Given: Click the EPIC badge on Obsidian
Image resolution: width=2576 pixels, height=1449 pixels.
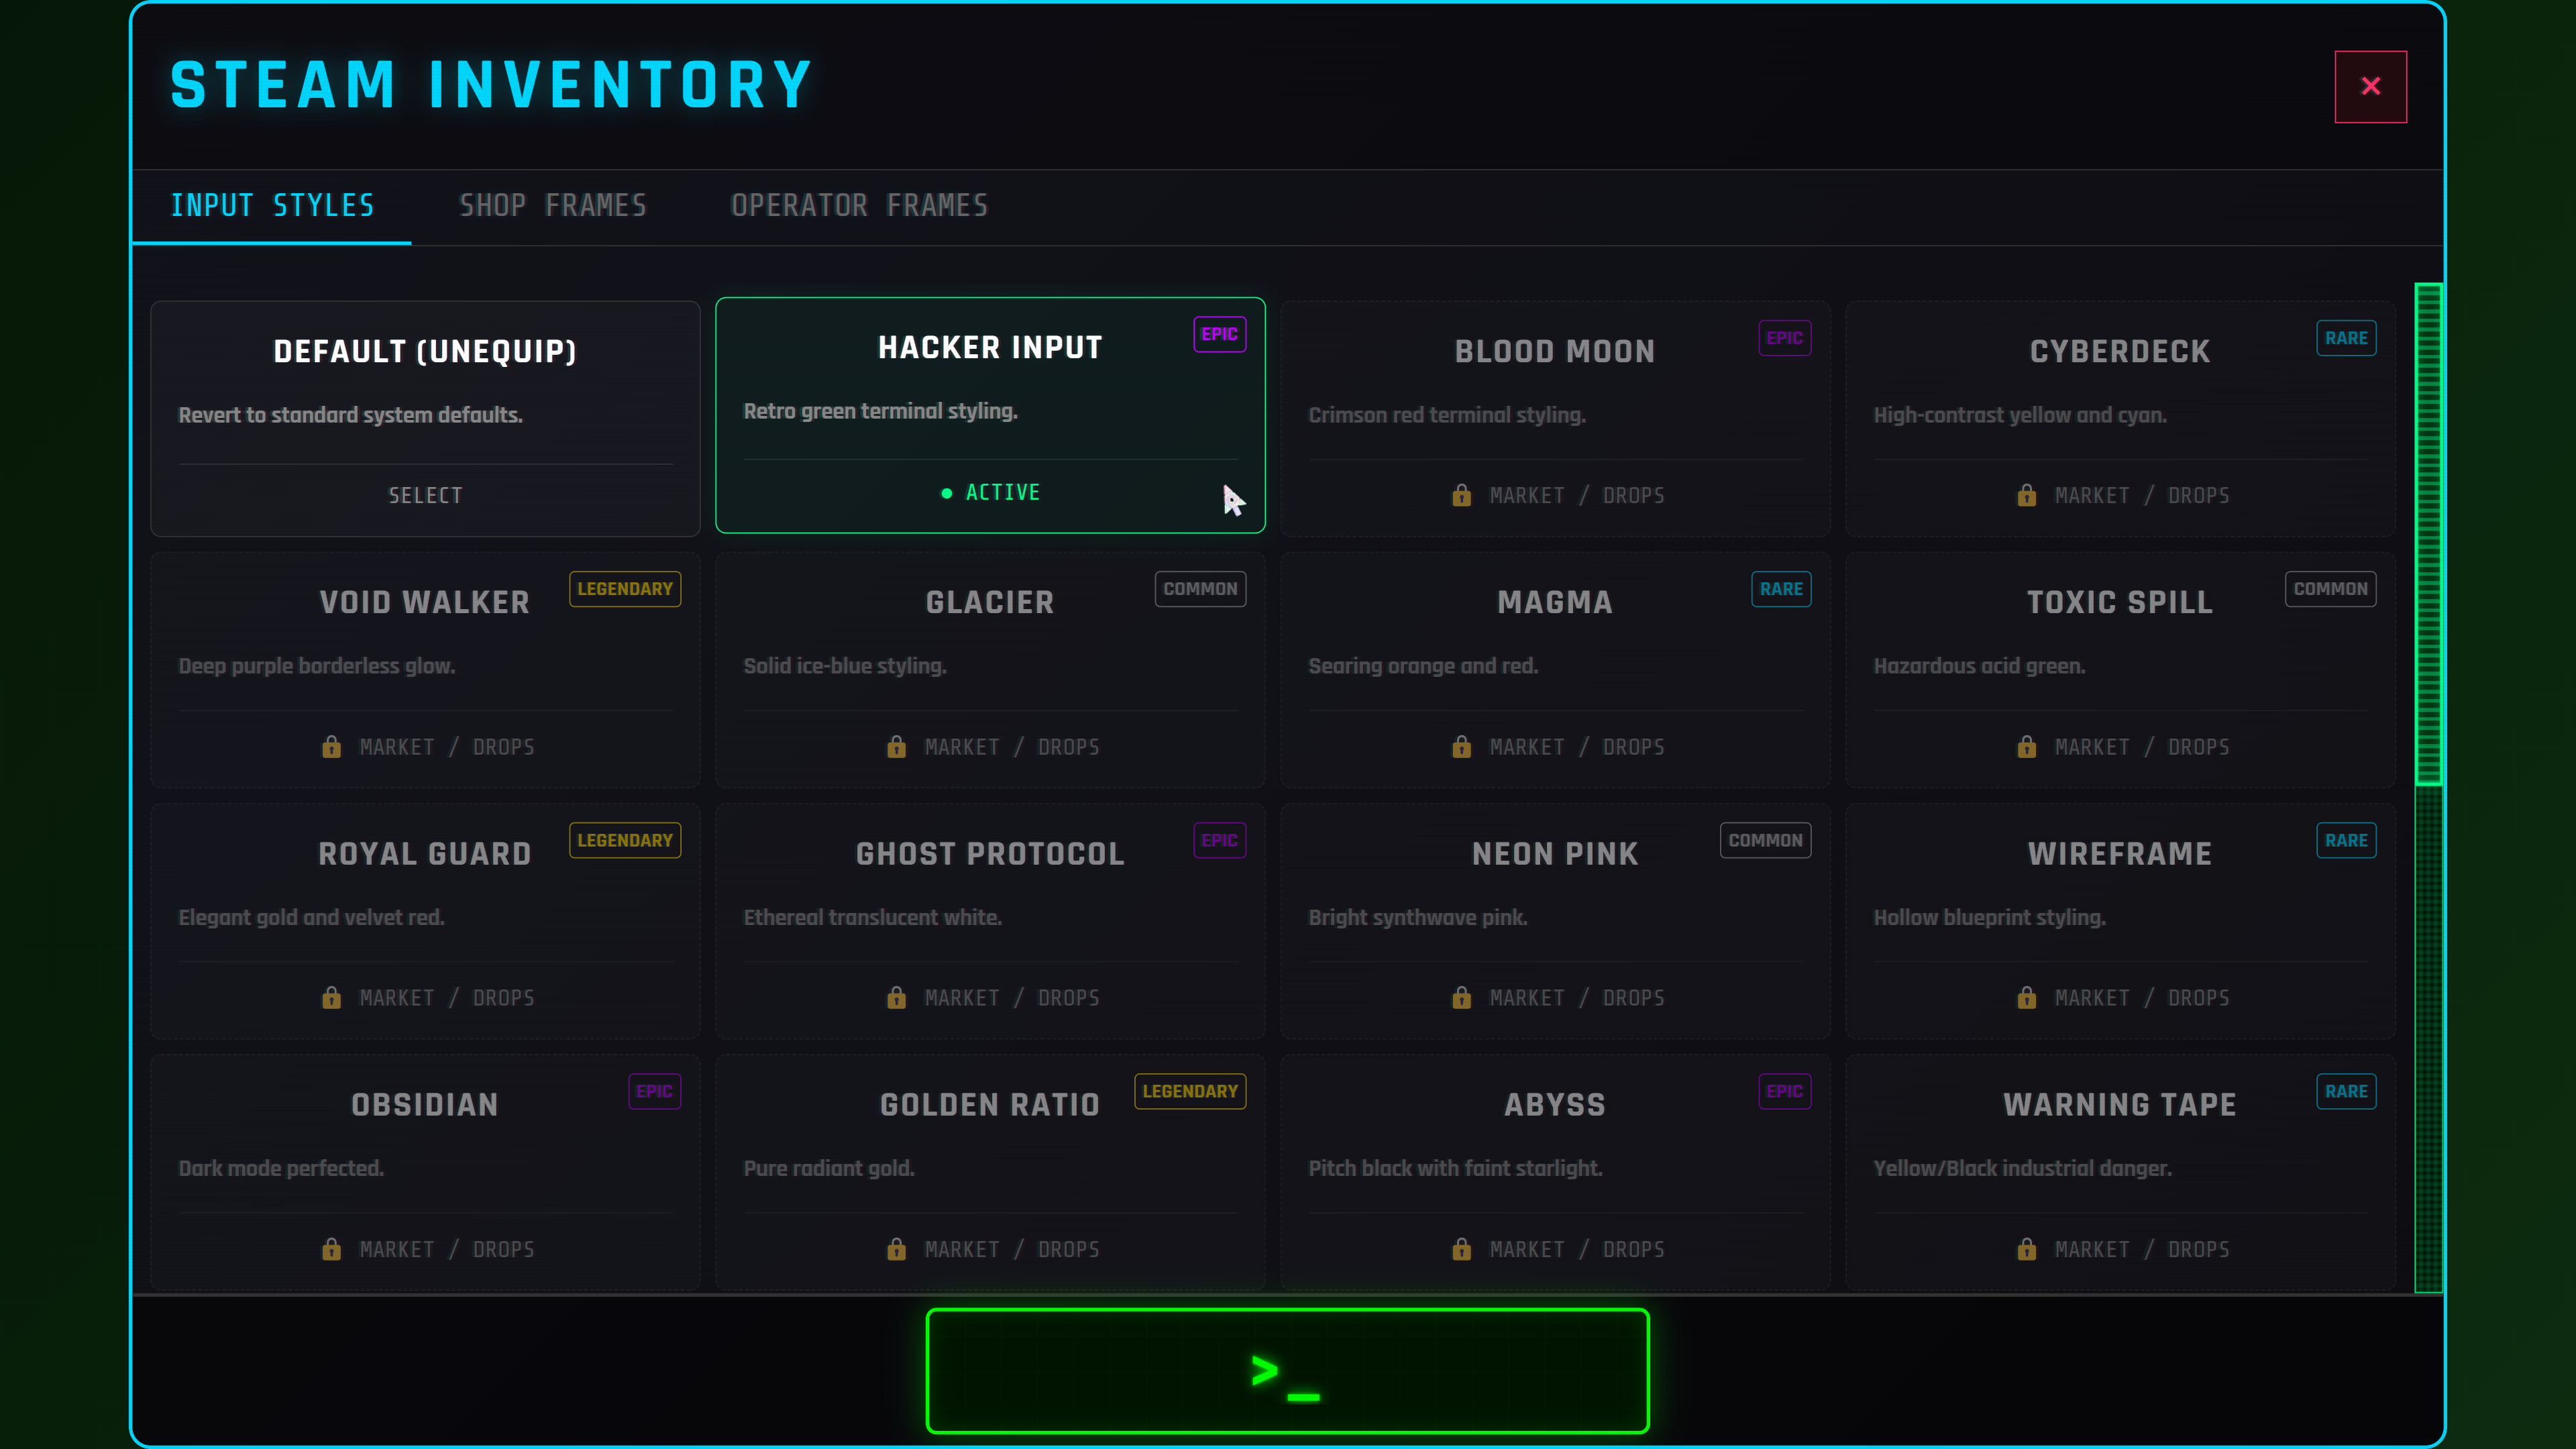Looking at the screenshot, I should (654, 1092).
